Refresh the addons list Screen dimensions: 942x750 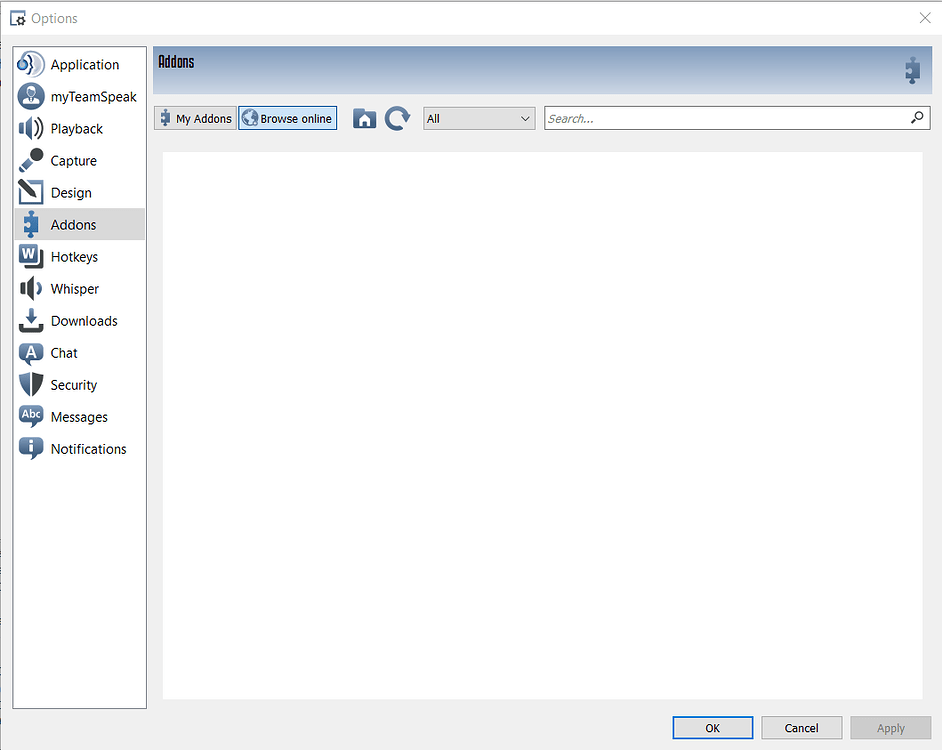[x=397, y=118]
